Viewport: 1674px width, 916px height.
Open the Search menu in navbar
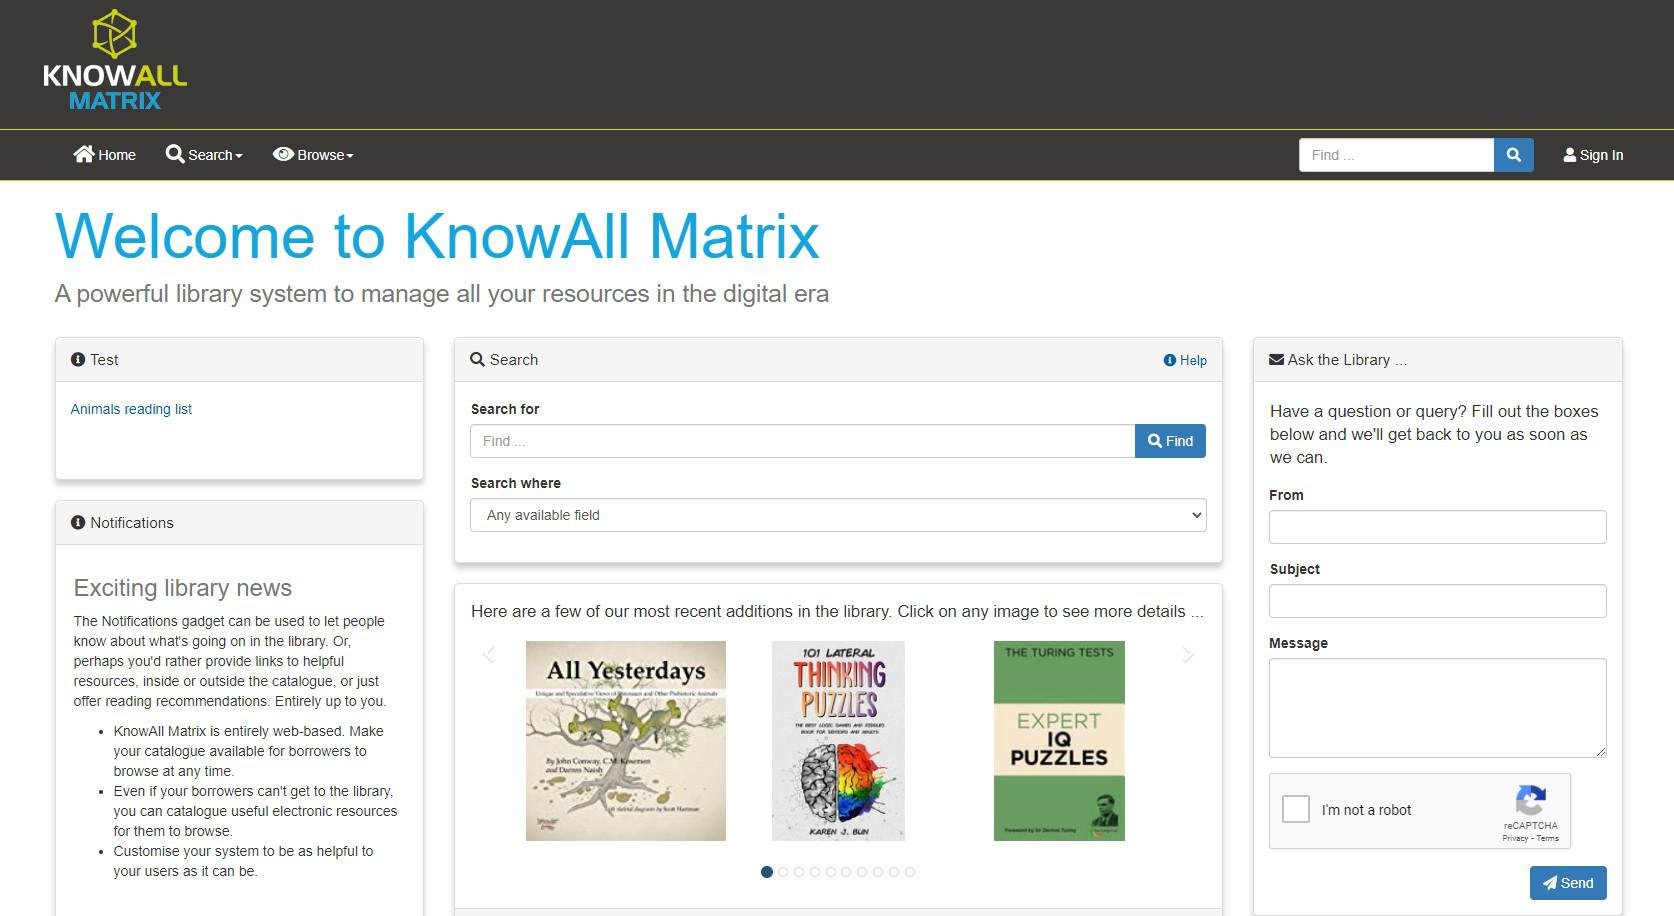click(x=204, y=155)
